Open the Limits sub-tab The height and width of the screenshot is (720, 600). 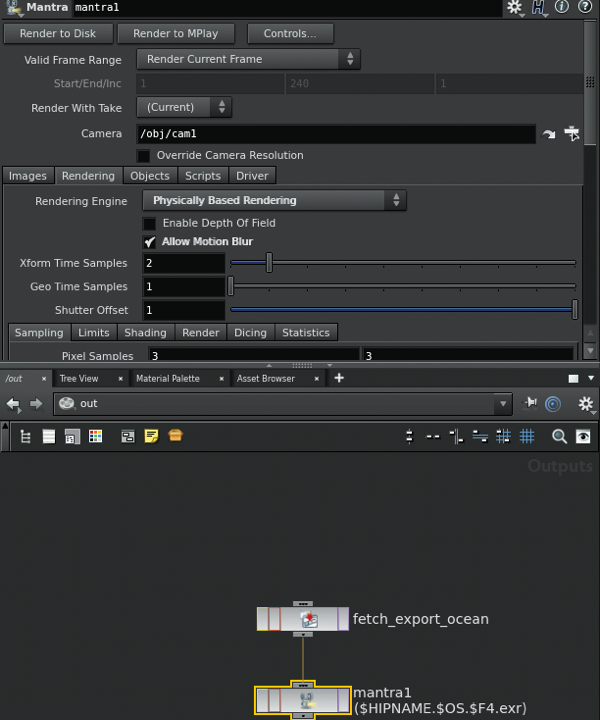coord(94,332)
